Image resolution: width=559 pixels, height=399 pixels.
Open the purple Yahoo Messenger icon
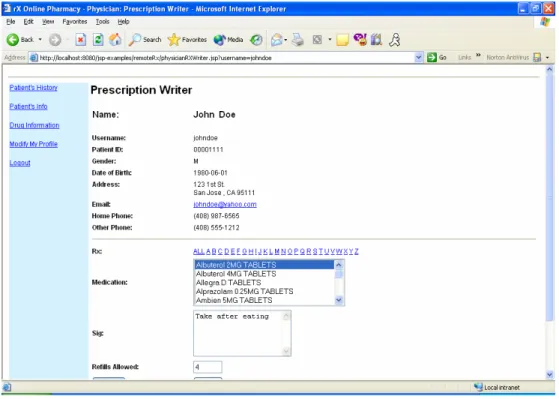[360, 39]
